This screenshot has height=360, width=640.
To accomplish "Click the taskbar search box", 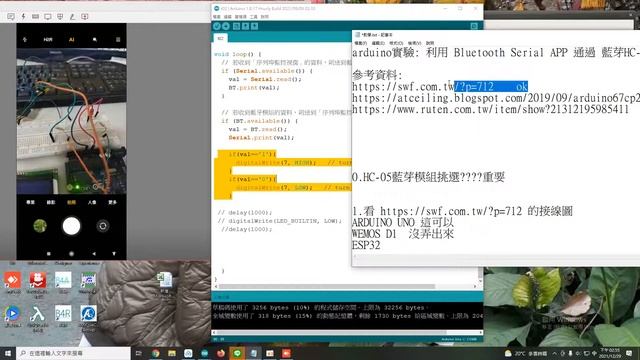I will [73, 353].
